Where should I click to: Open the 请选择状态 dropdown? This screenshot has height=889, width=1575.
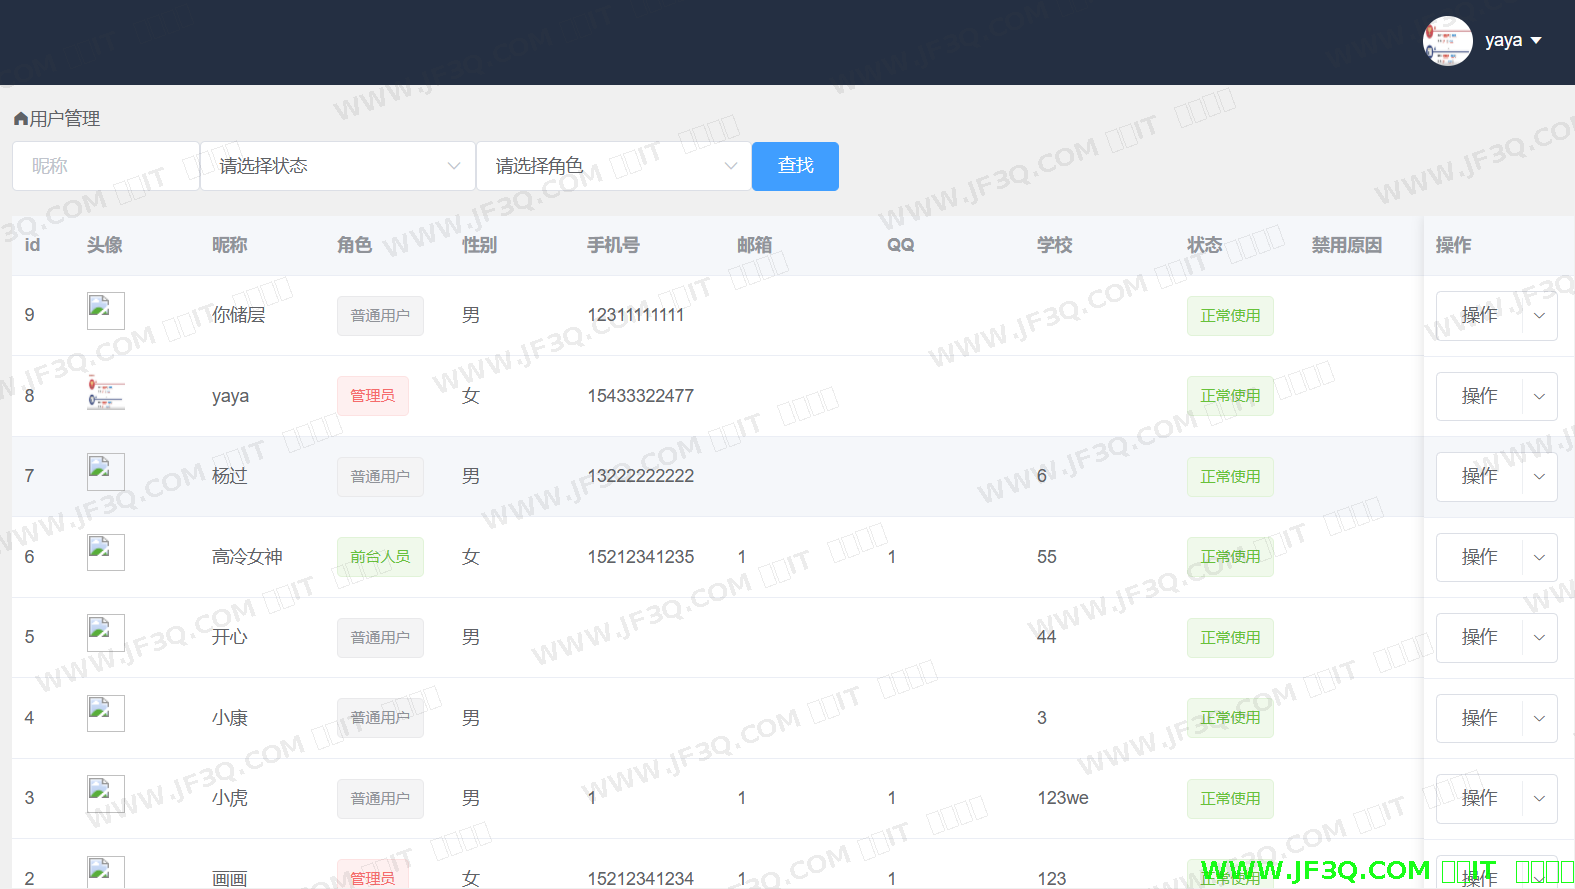pyautogui.click(x=338, y=166)
